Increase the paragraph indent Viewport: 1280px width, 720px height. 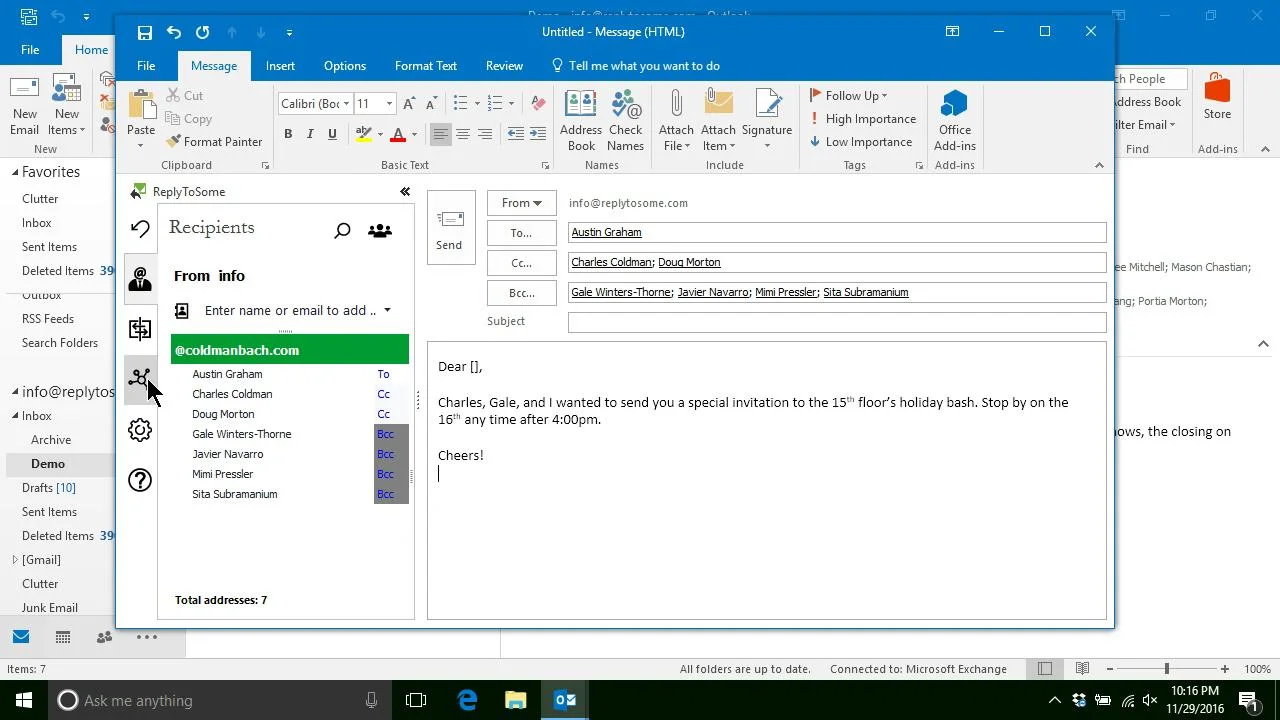click(538, 134)
